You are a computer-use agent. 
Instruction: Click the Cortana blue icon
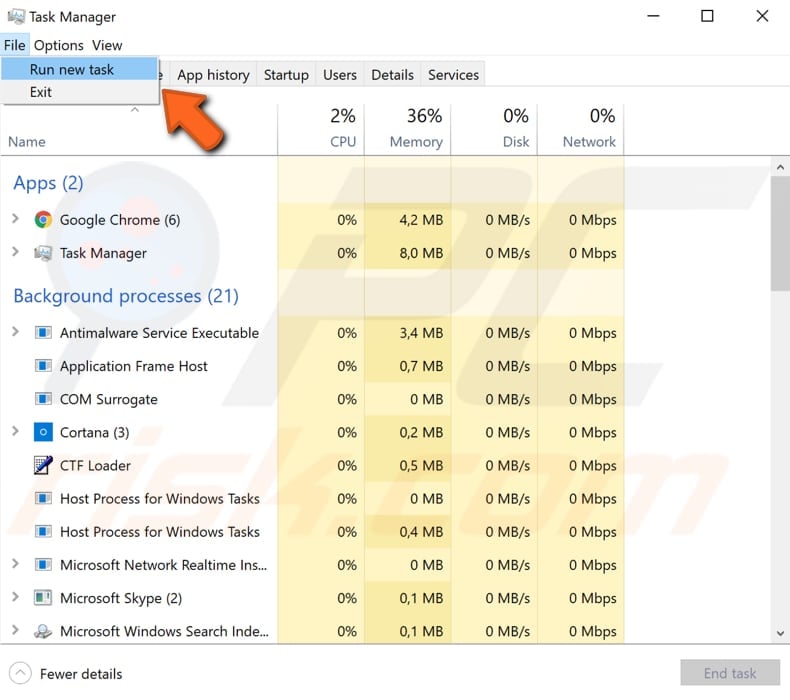[43, 432]
